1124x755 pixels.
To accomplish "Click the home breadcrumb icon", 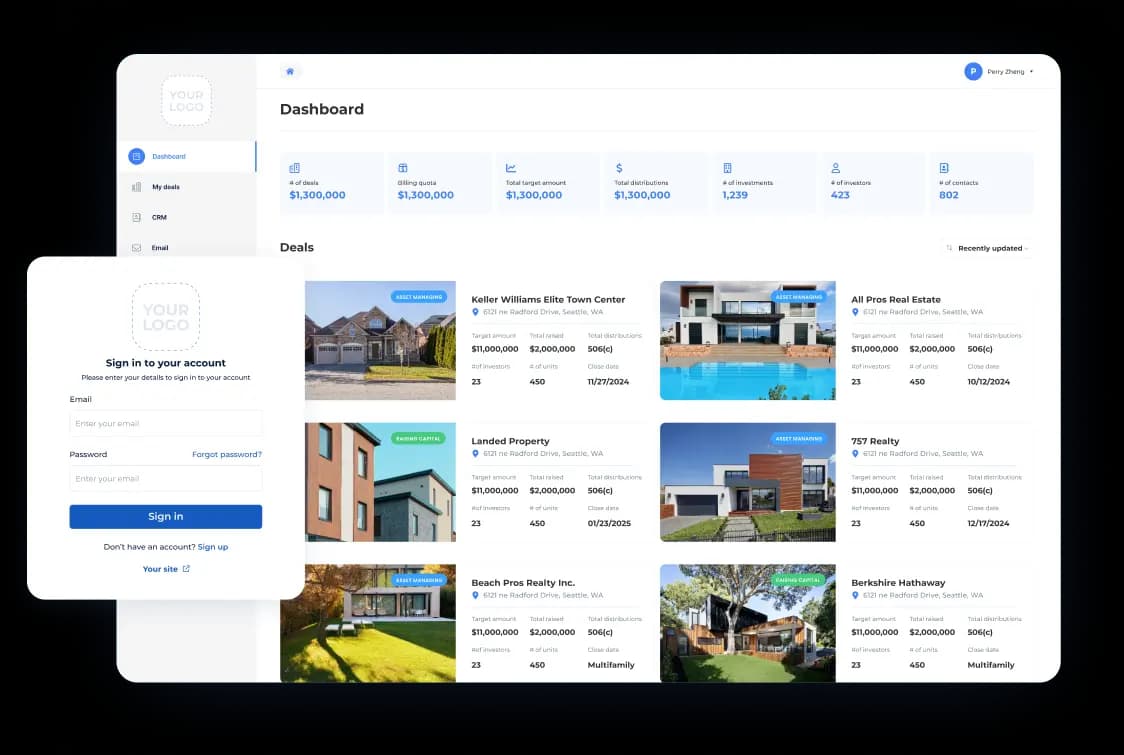I will pos(290,72).
